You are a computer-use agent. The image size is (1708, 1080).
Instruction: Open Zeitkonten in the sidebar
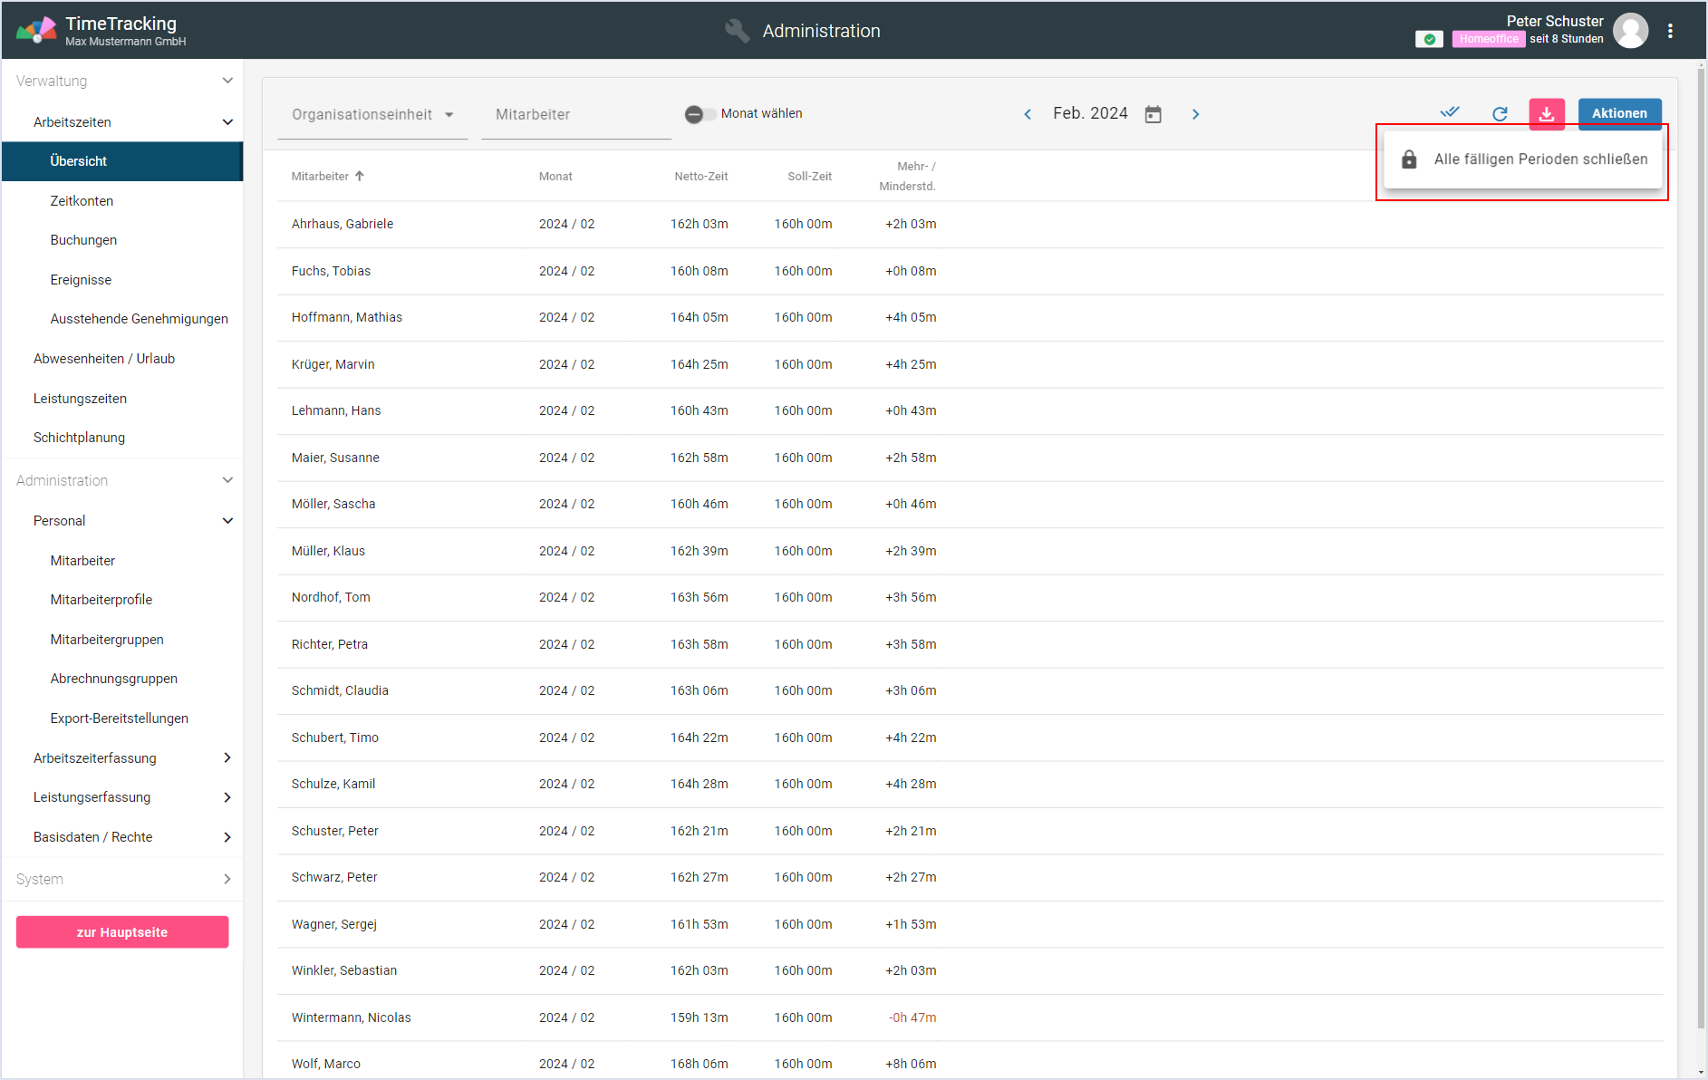(82, 201)
